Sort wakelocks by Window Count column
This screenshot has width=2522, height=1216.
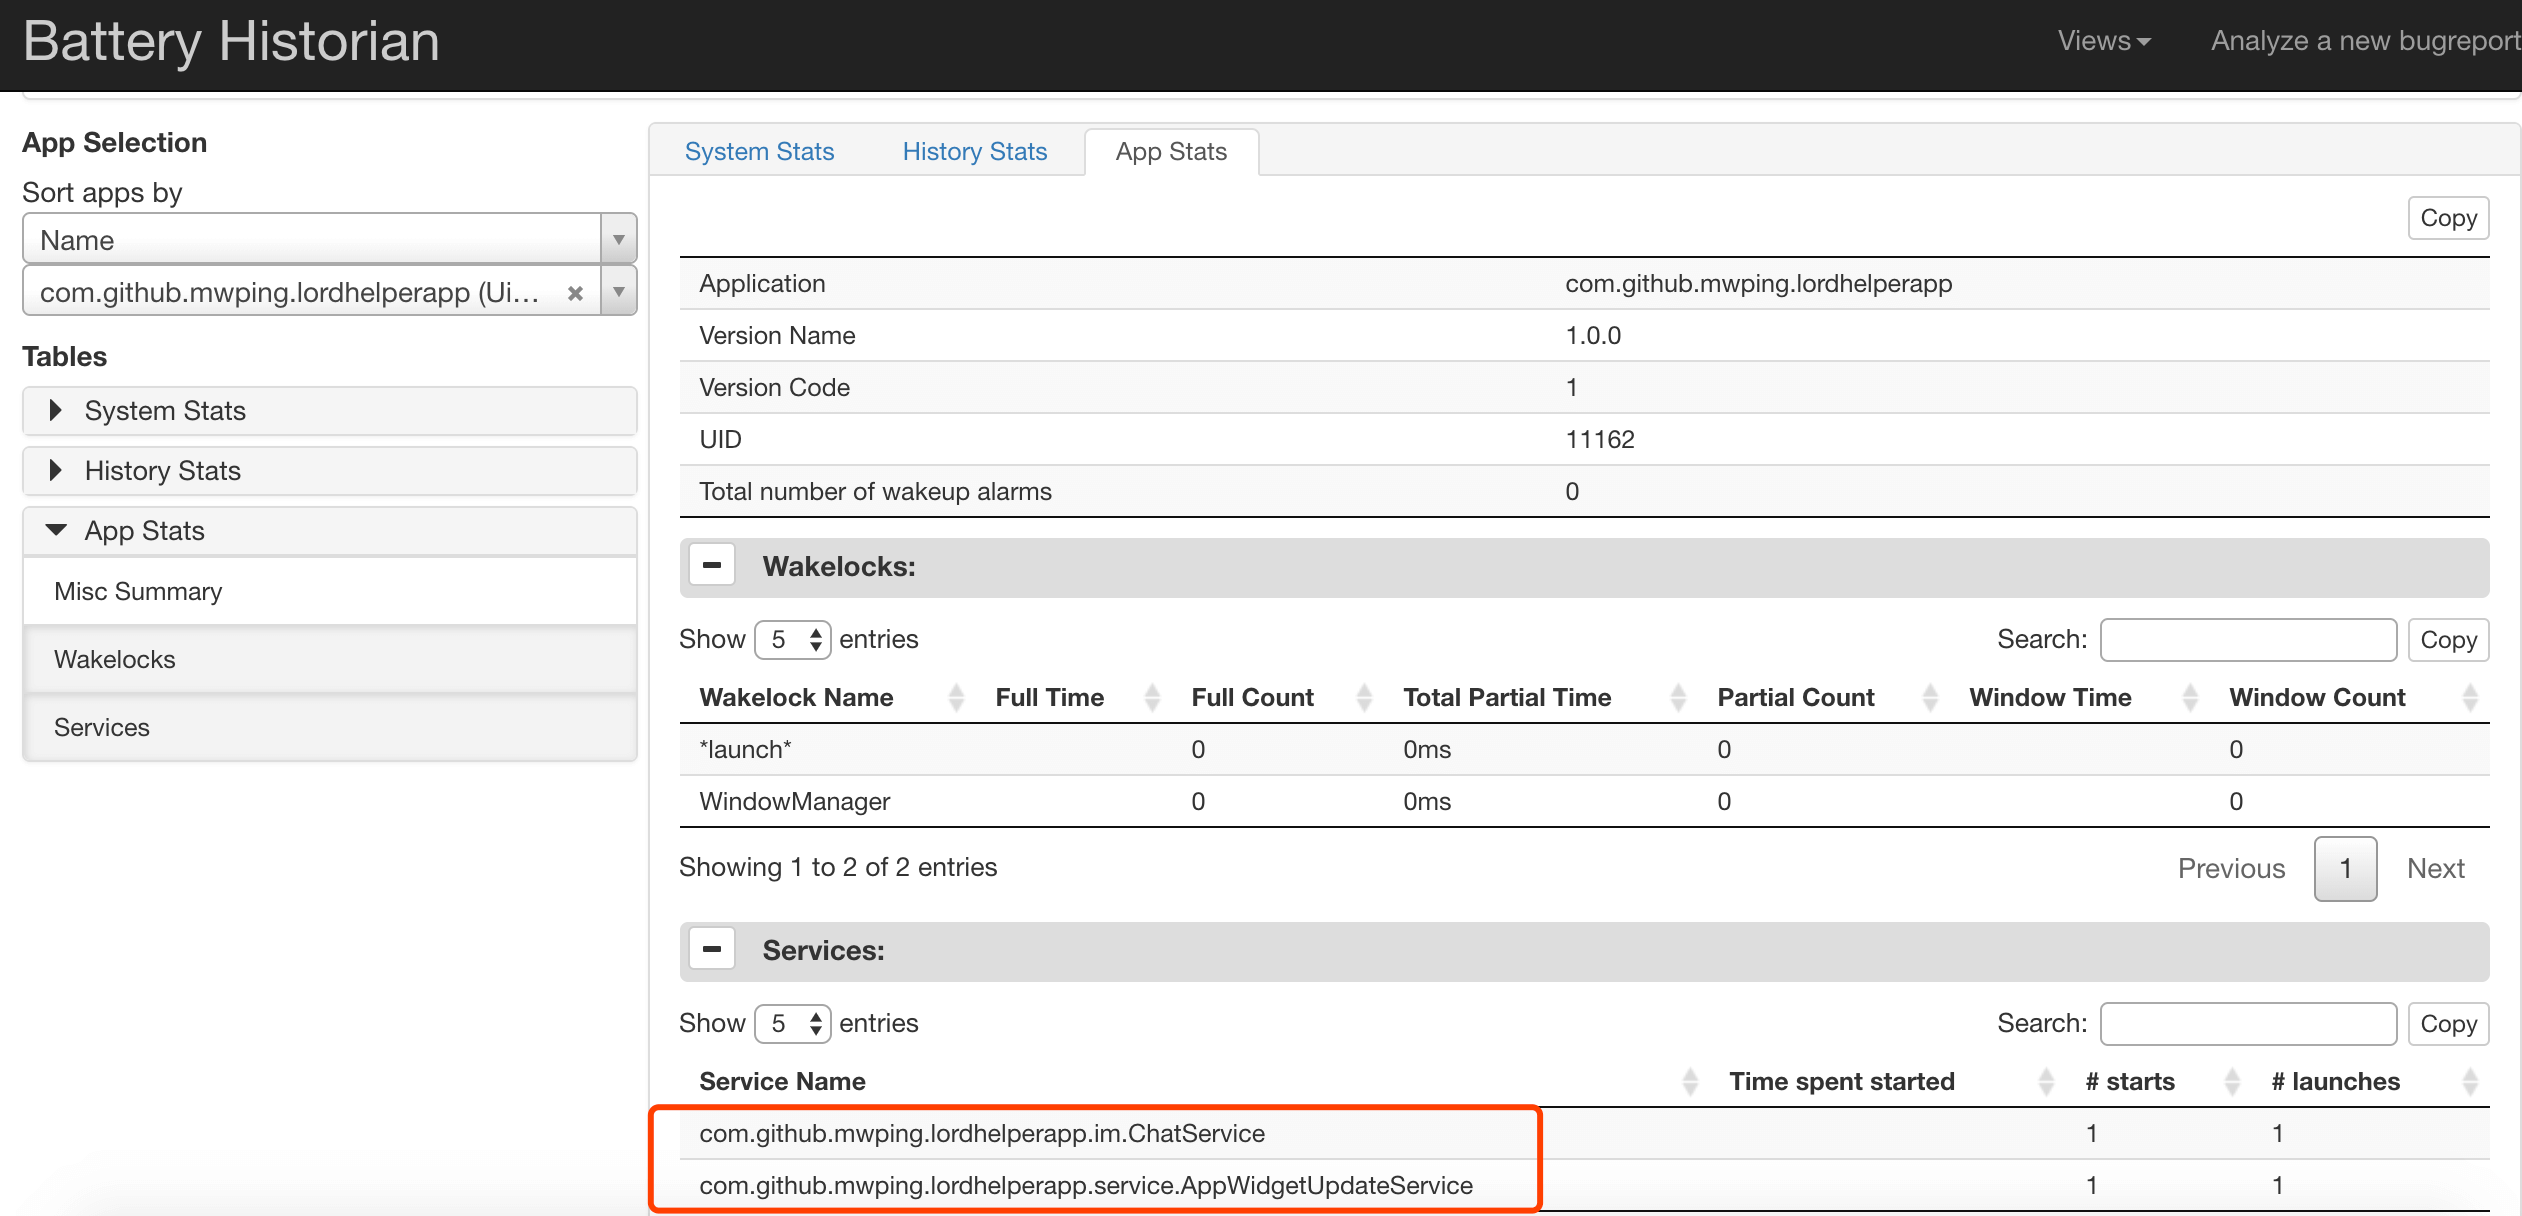(x=2316, y=697)
